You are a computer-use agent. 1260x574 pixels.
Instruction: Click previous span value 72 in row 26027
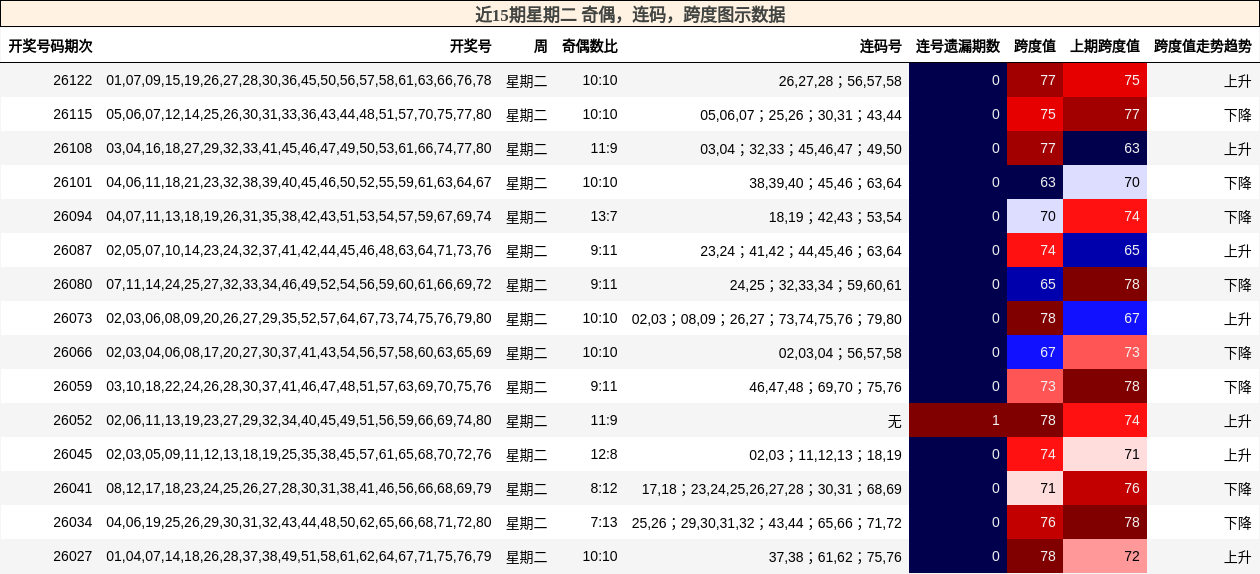click(1105, 556)
